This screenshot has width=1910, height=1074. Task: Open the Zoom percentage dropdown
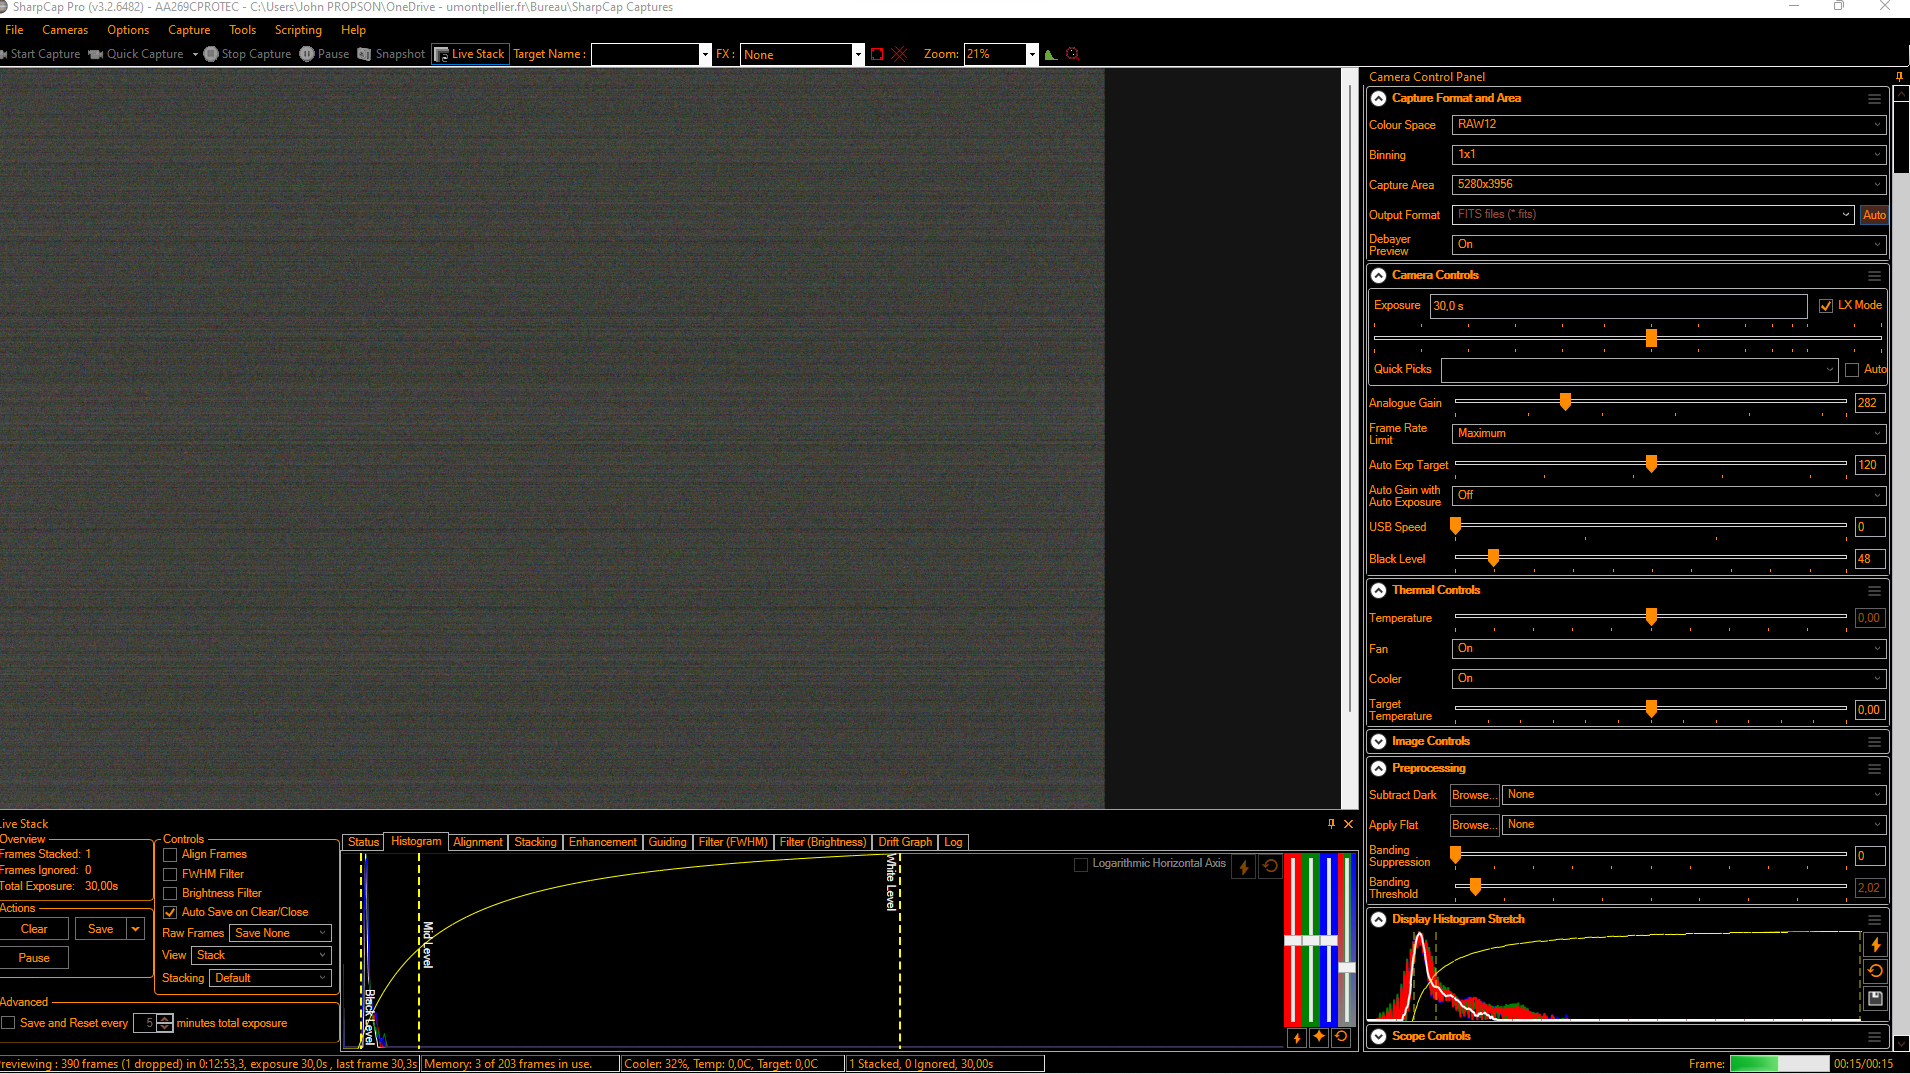(x=1032, y=54)
